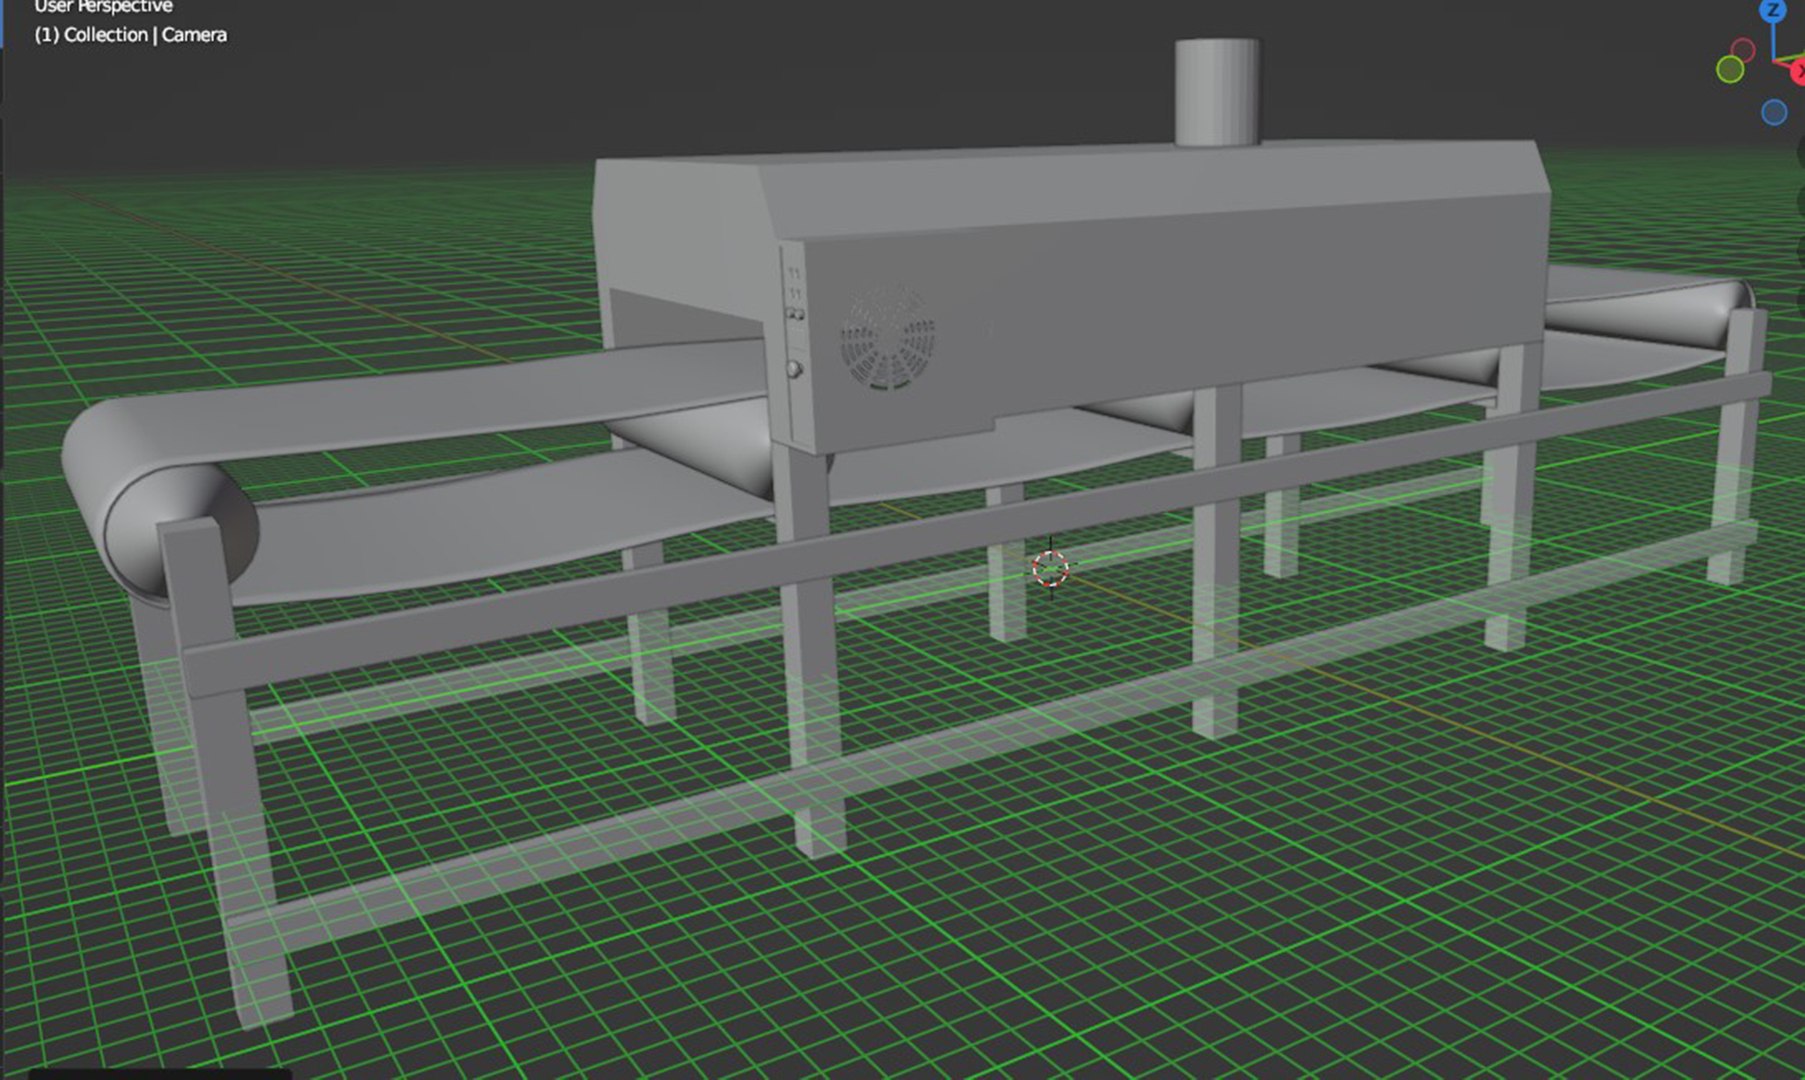Click the blue Z axis gizmo handle
Screen dimensions: 1805x1080
pos(1773,10)
